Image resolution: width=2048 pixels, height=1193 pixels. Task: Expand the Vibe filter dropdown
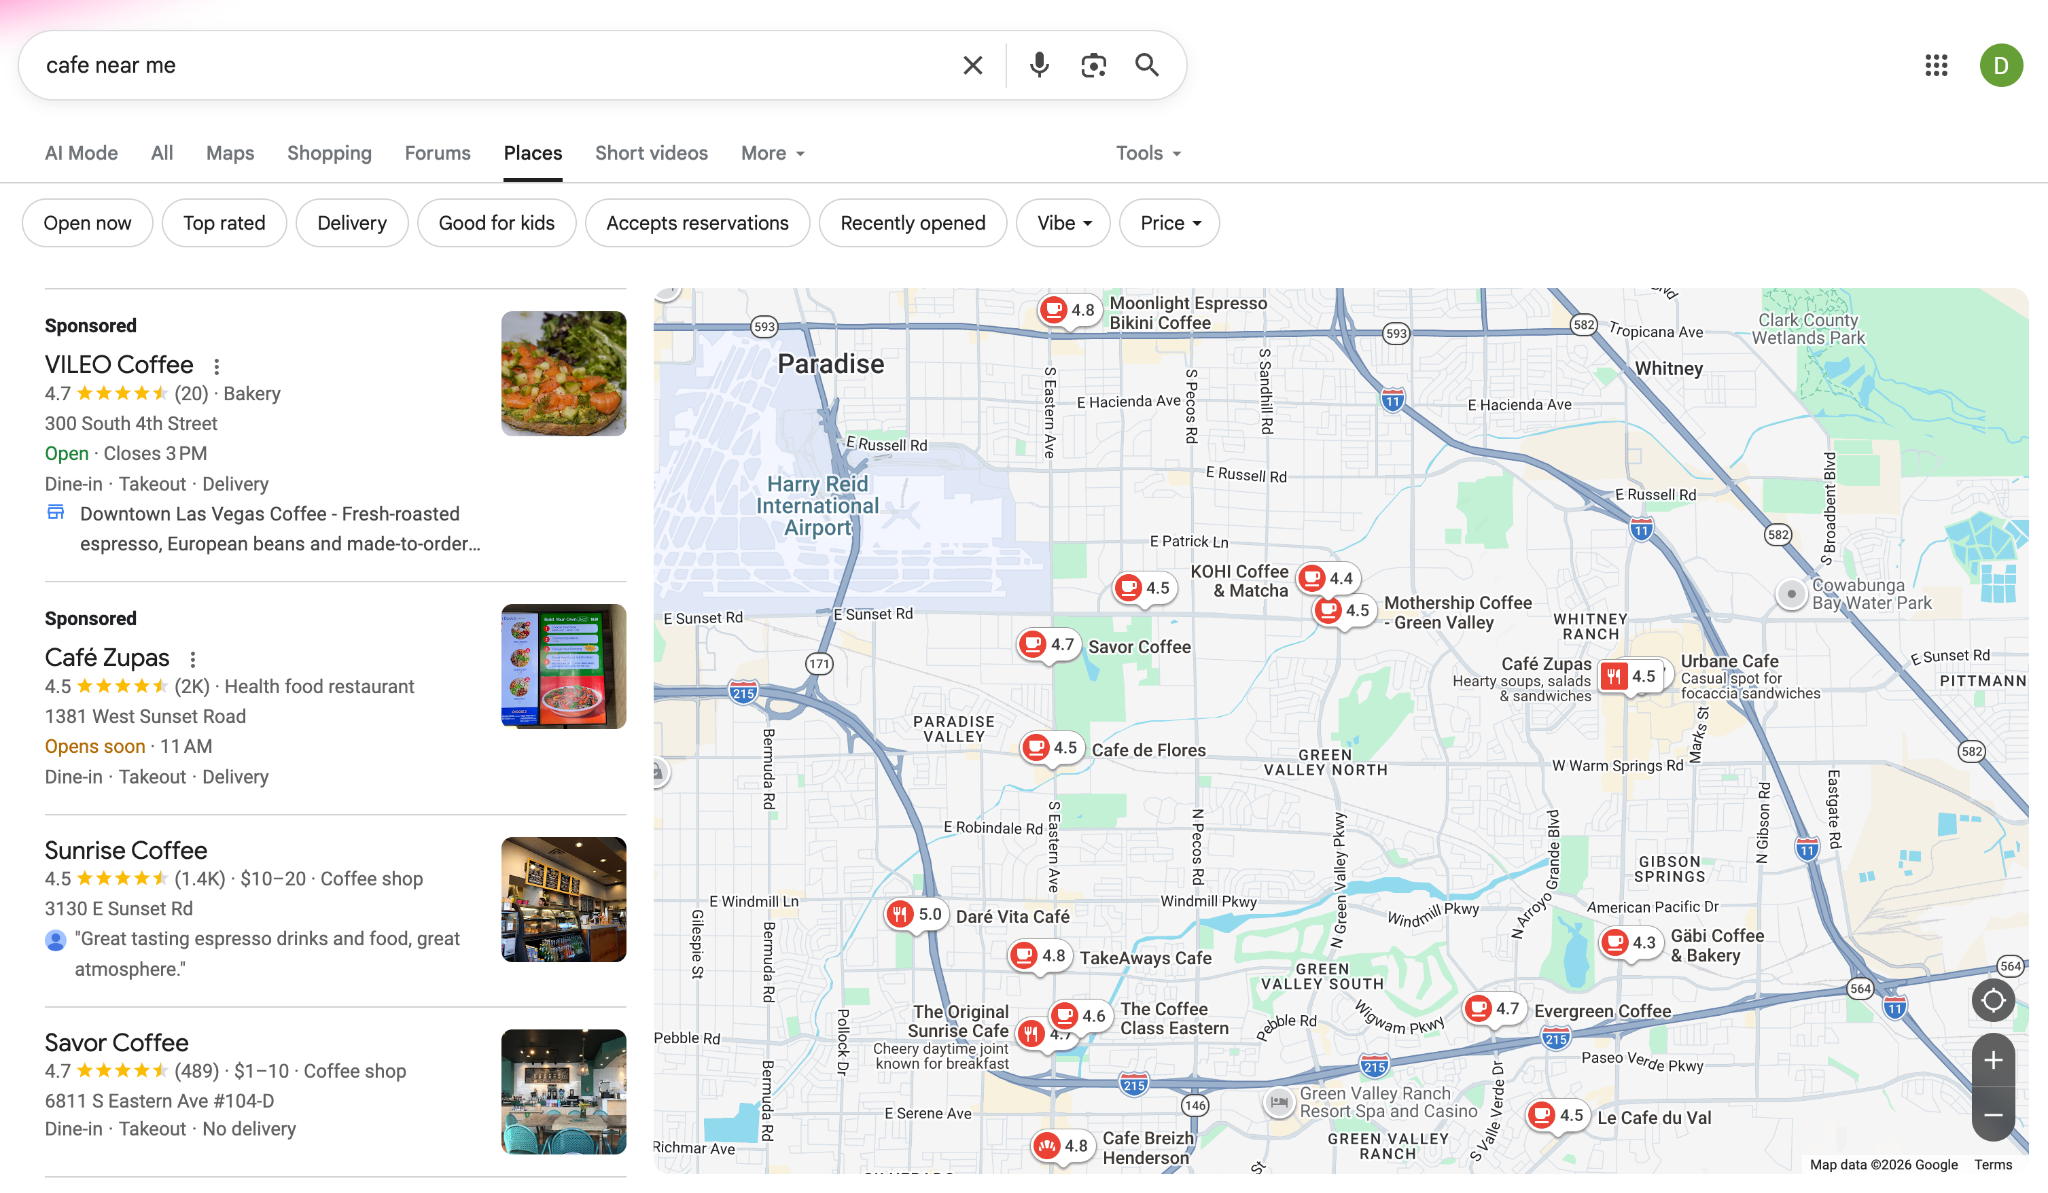pos(1063,223)
